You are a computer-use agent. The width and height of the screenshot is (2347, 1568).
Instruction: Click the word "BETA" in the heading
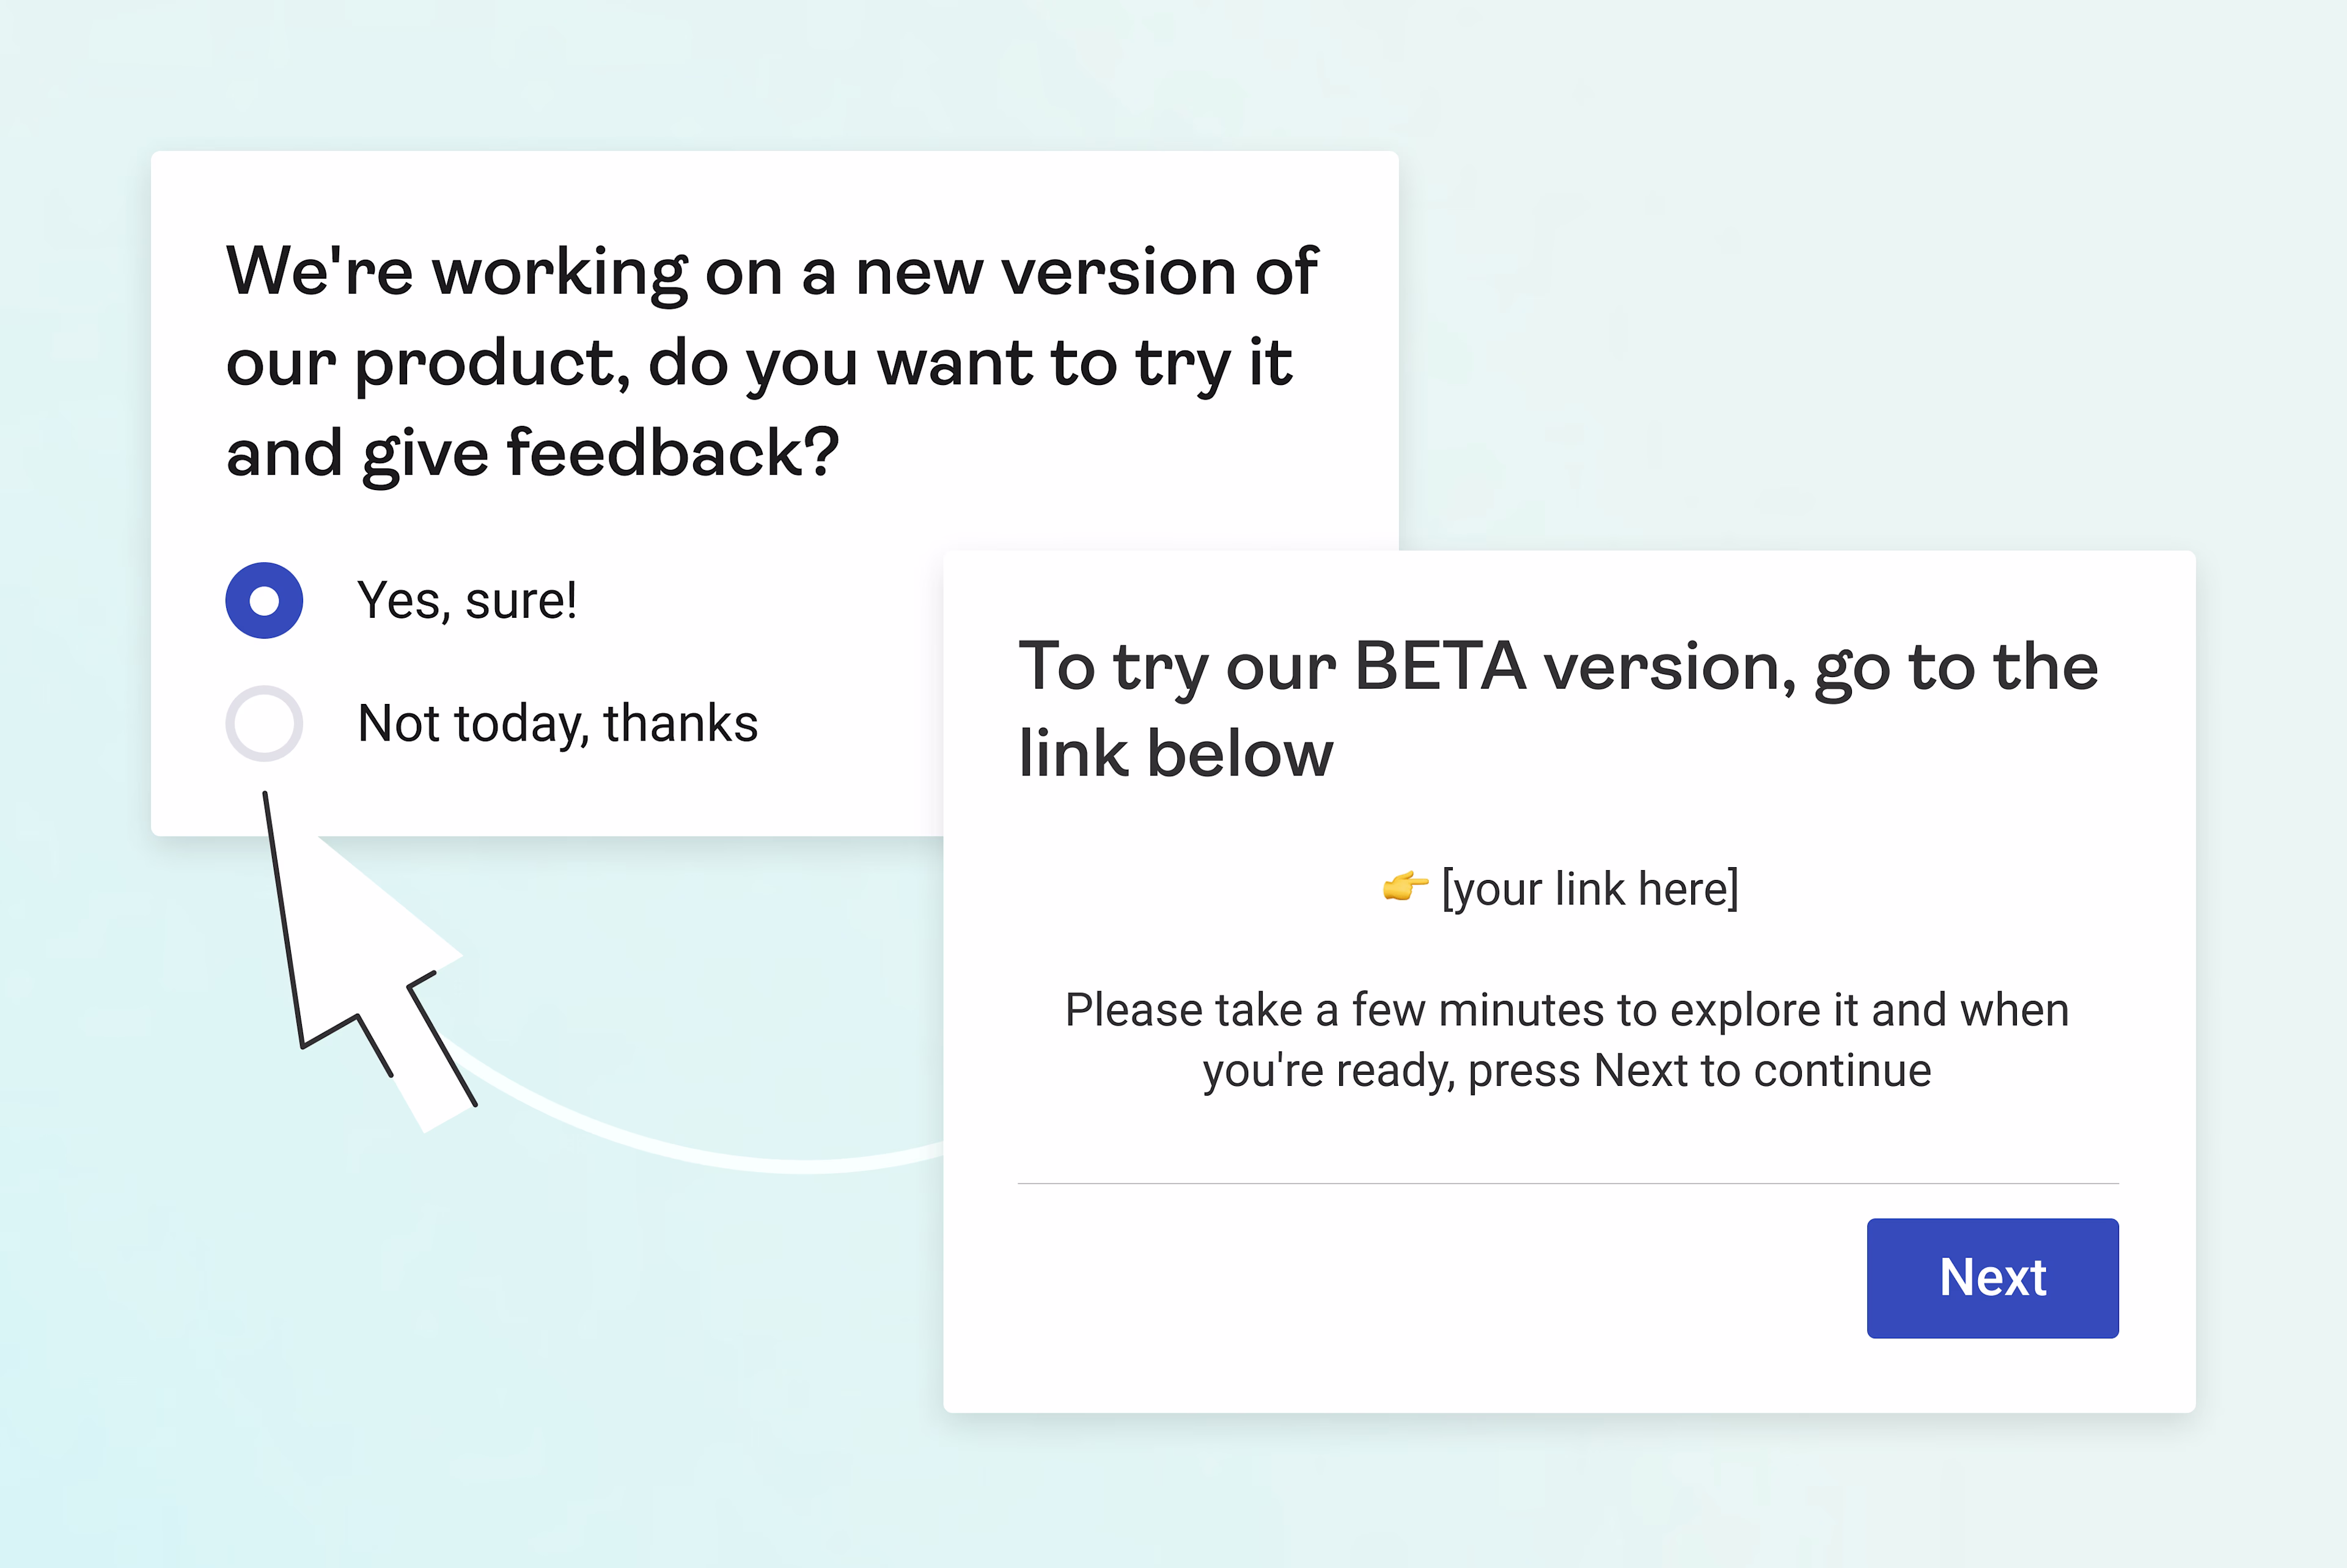pyautogui.click(x=1440, y=667)
